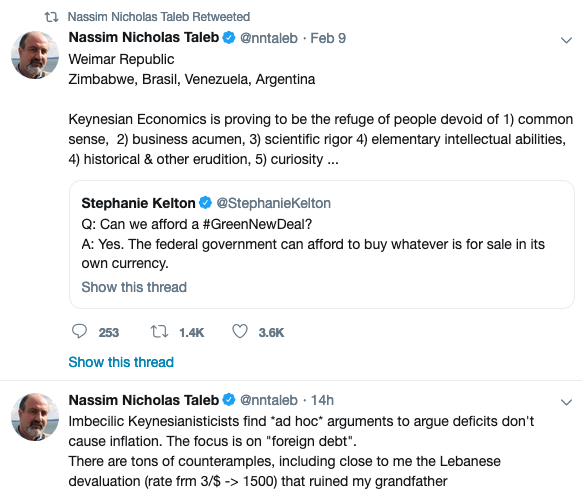Click verified badge beside Taleb's name, Feb 9 tweet
Viewport: 582px width, 501px height.
pos(229,37)
